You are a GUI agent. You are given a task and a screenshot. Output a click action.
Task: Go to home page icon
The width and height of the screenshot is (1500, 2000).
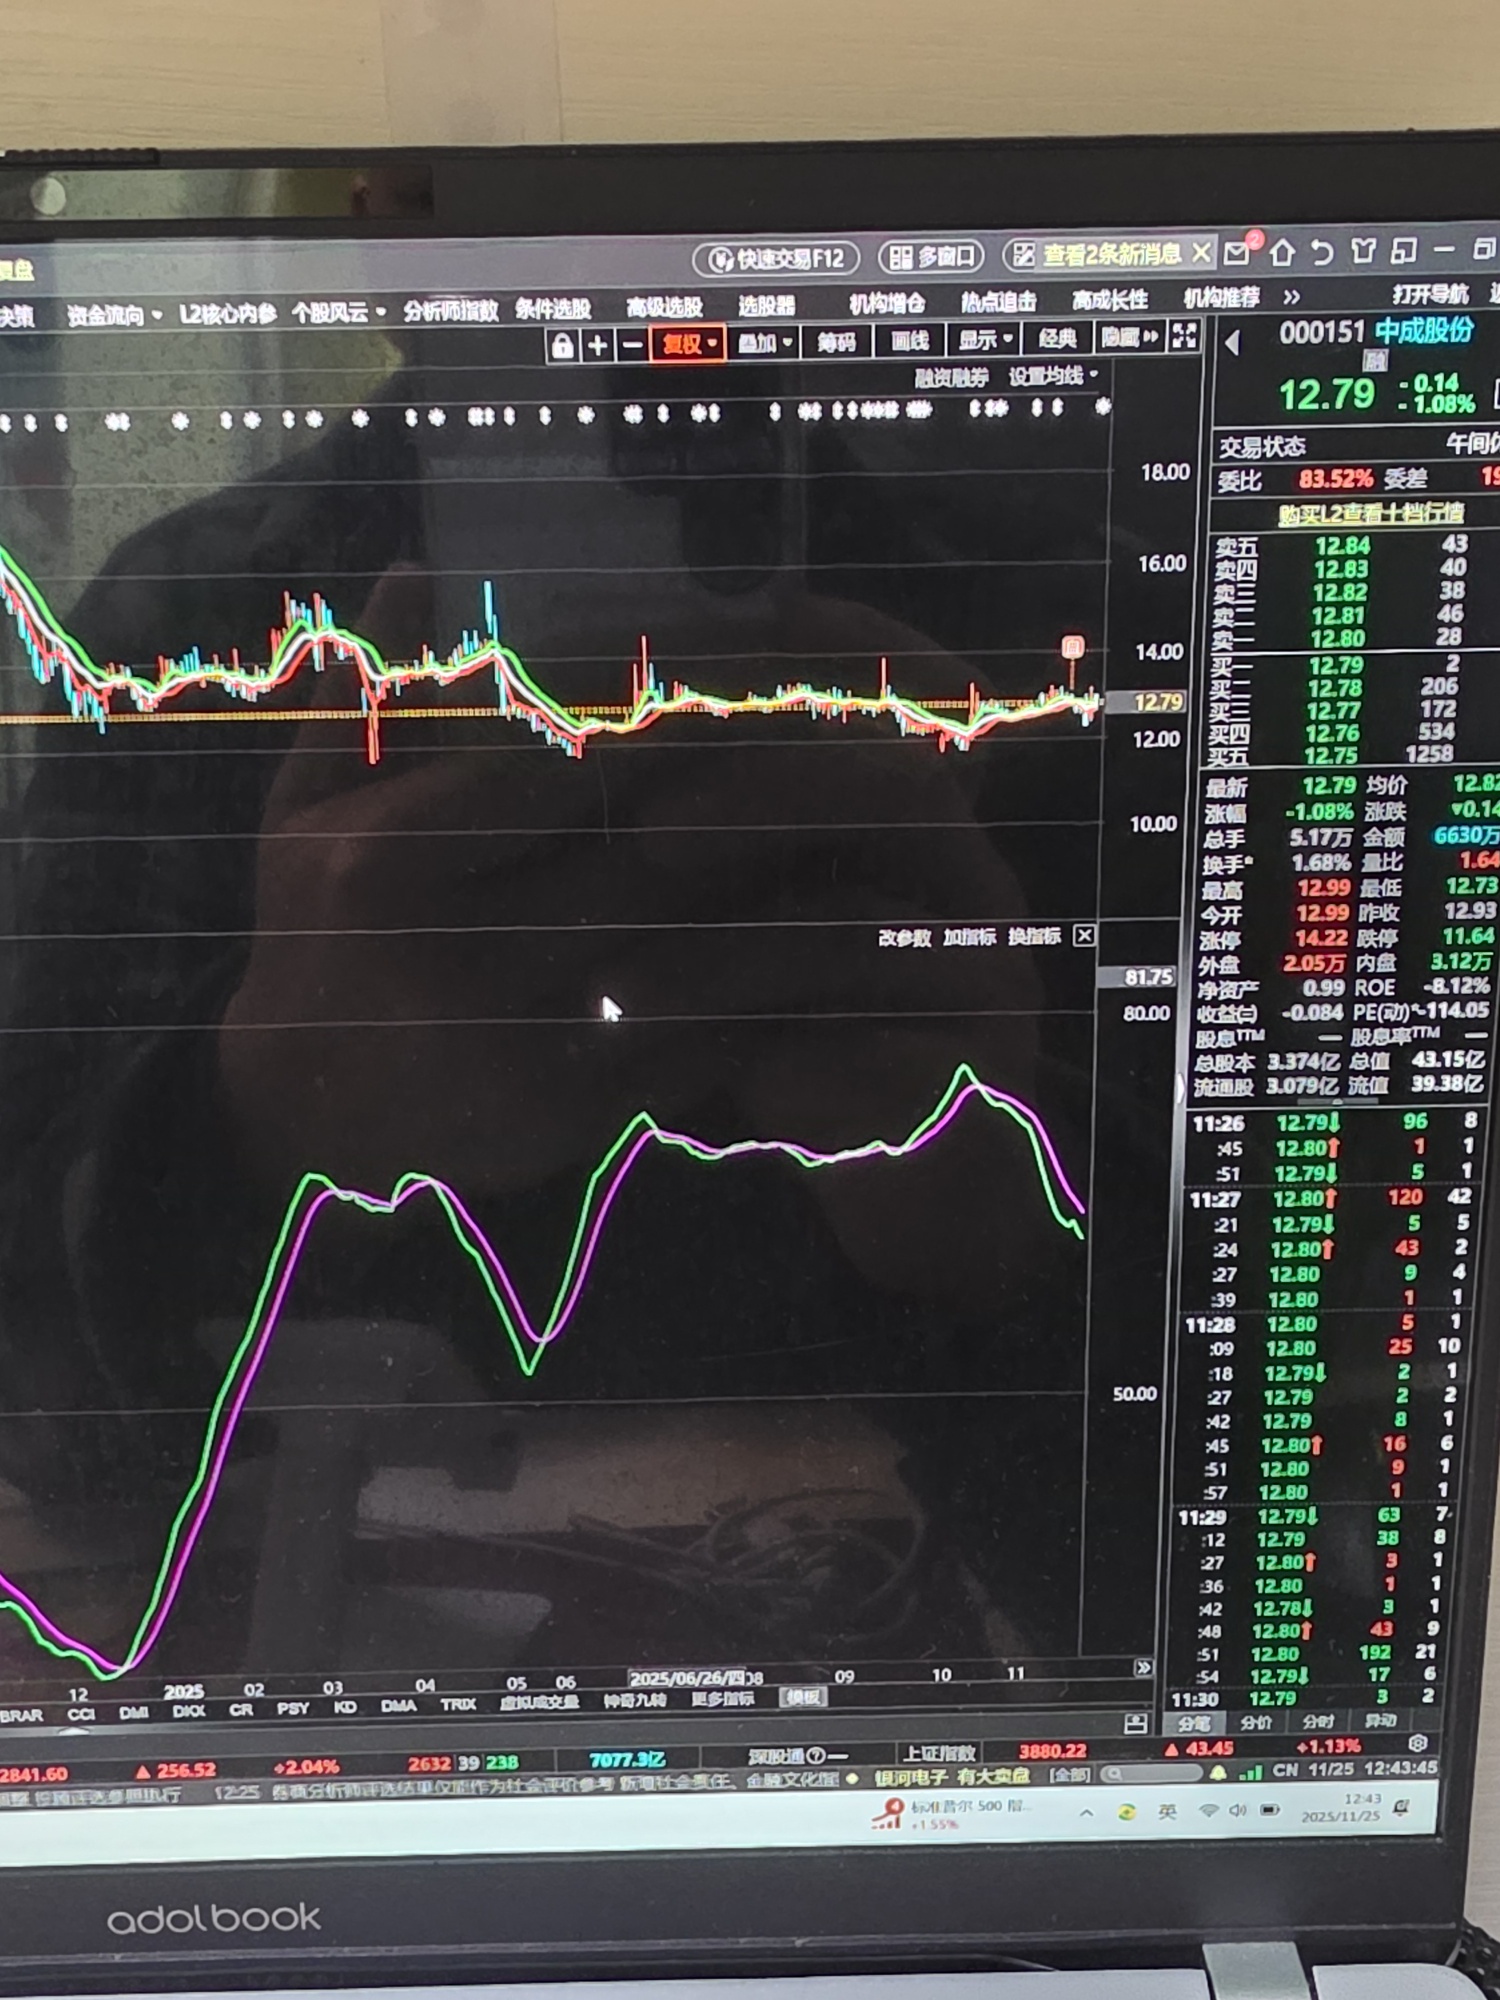(1282, 253)
